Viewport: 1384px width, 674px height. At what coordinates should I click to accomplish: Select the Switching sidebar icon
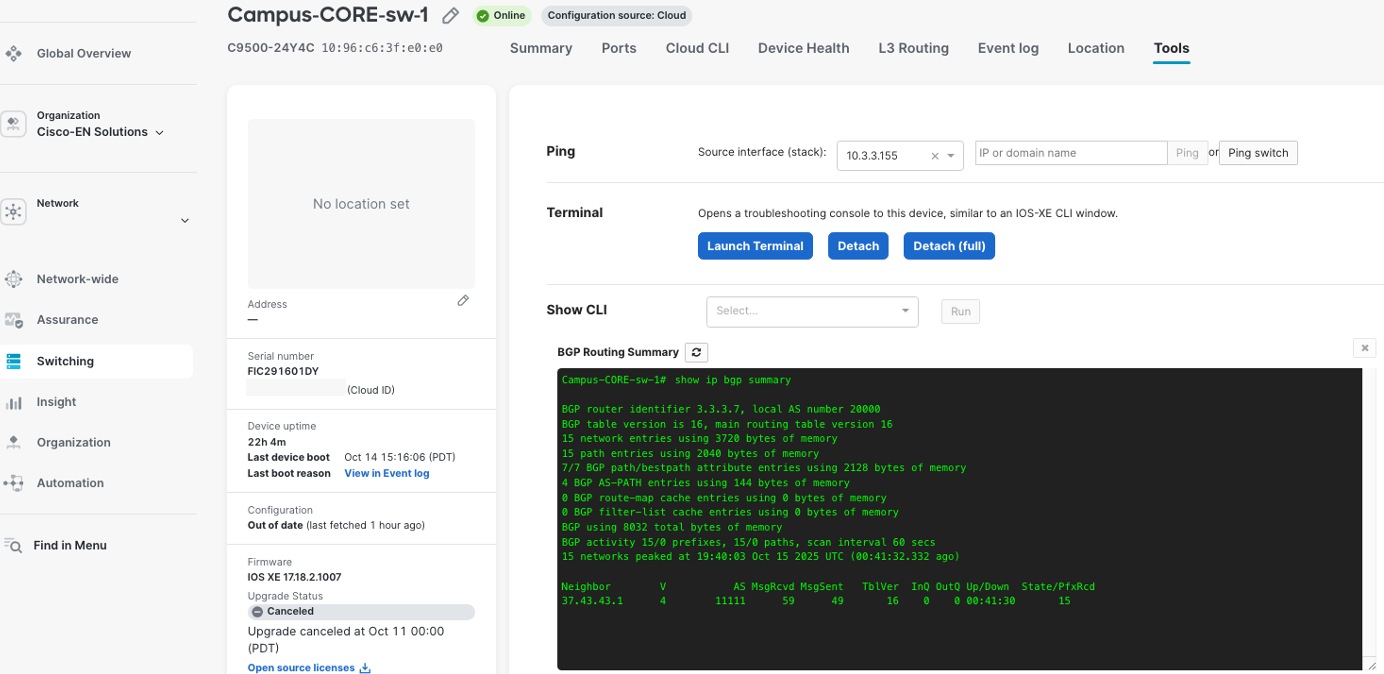click(x=14, y=361)
